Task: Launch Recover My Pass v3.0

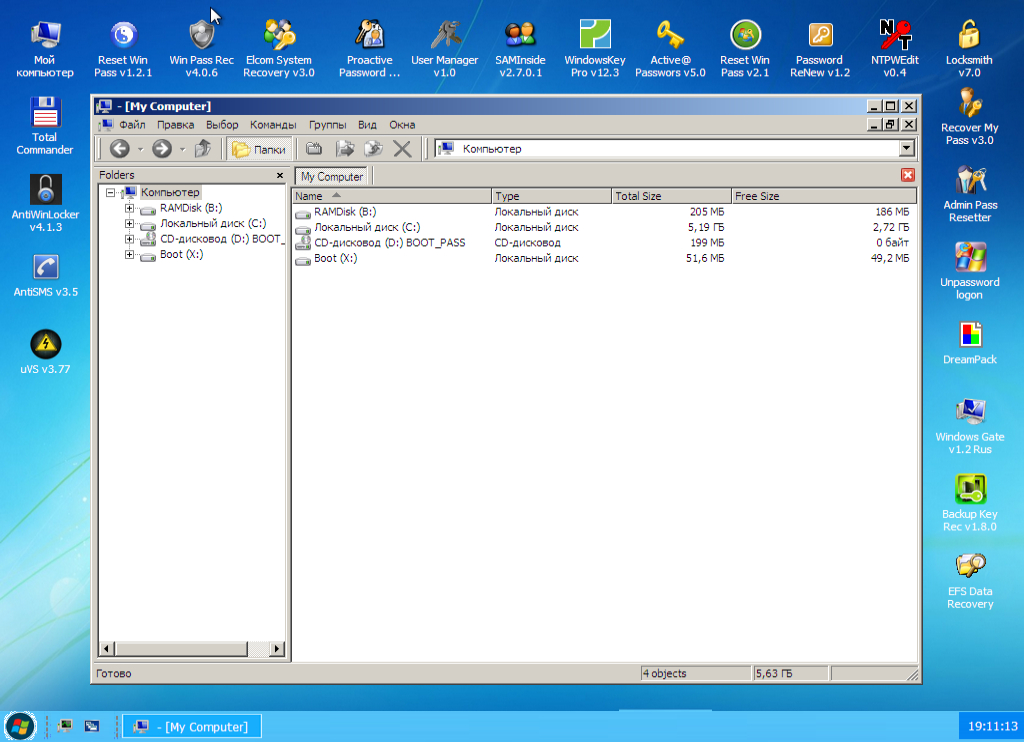Action: pyautogui.click(x=970, y=117)
